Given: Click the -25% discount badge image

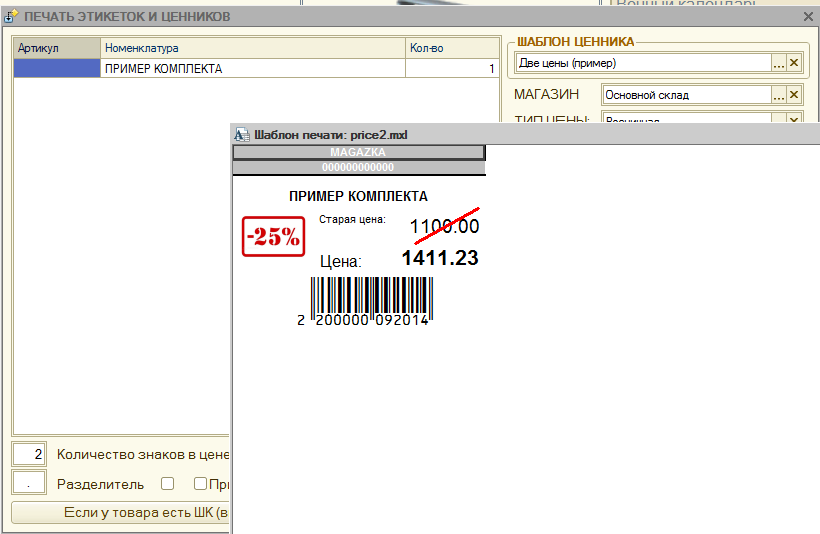Looking at the screenshot, I should [274, 236].
